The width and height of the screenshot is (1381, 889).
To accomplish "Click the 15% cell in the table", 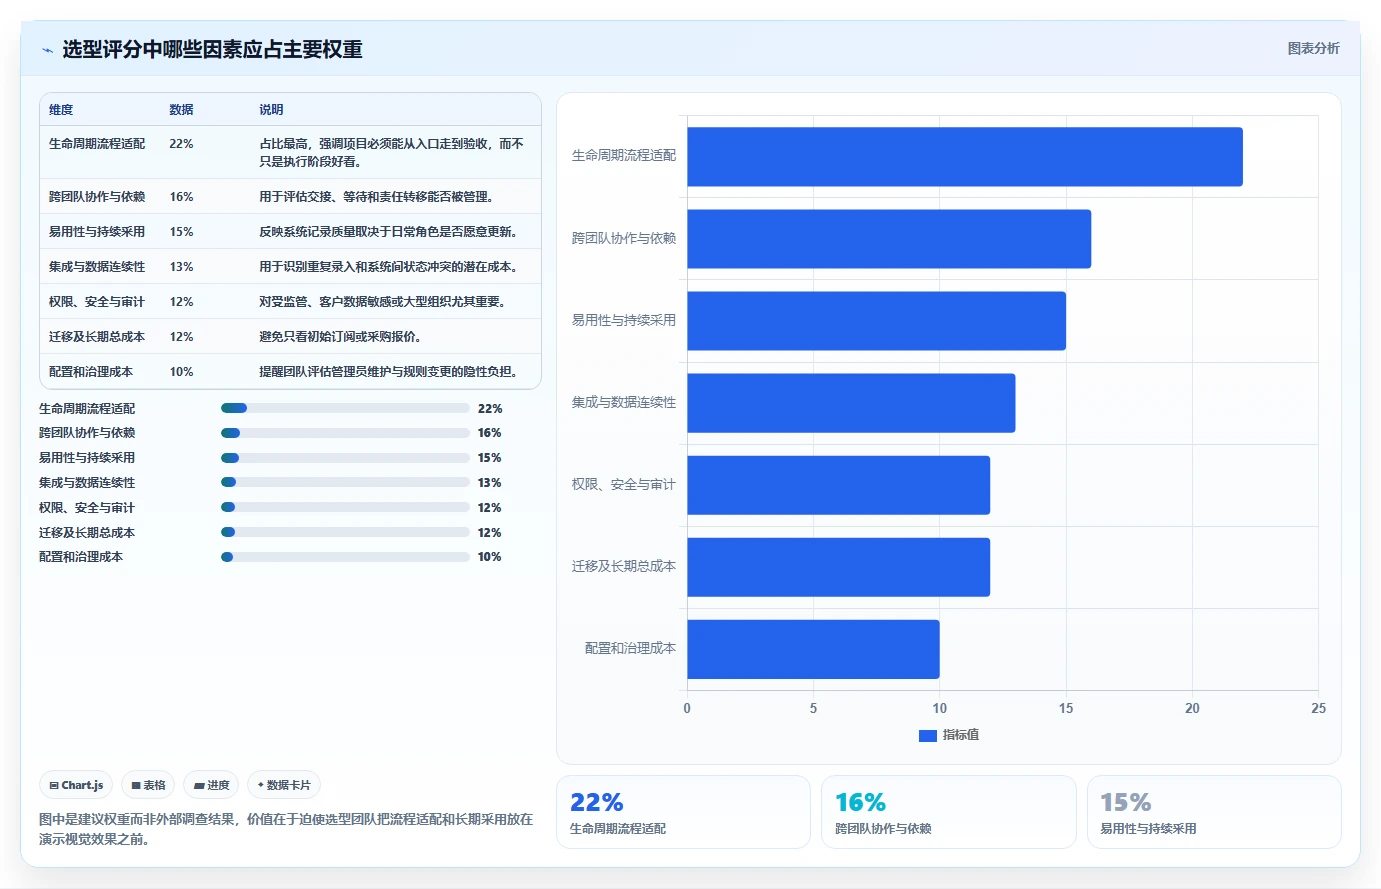I will [181, 232].
